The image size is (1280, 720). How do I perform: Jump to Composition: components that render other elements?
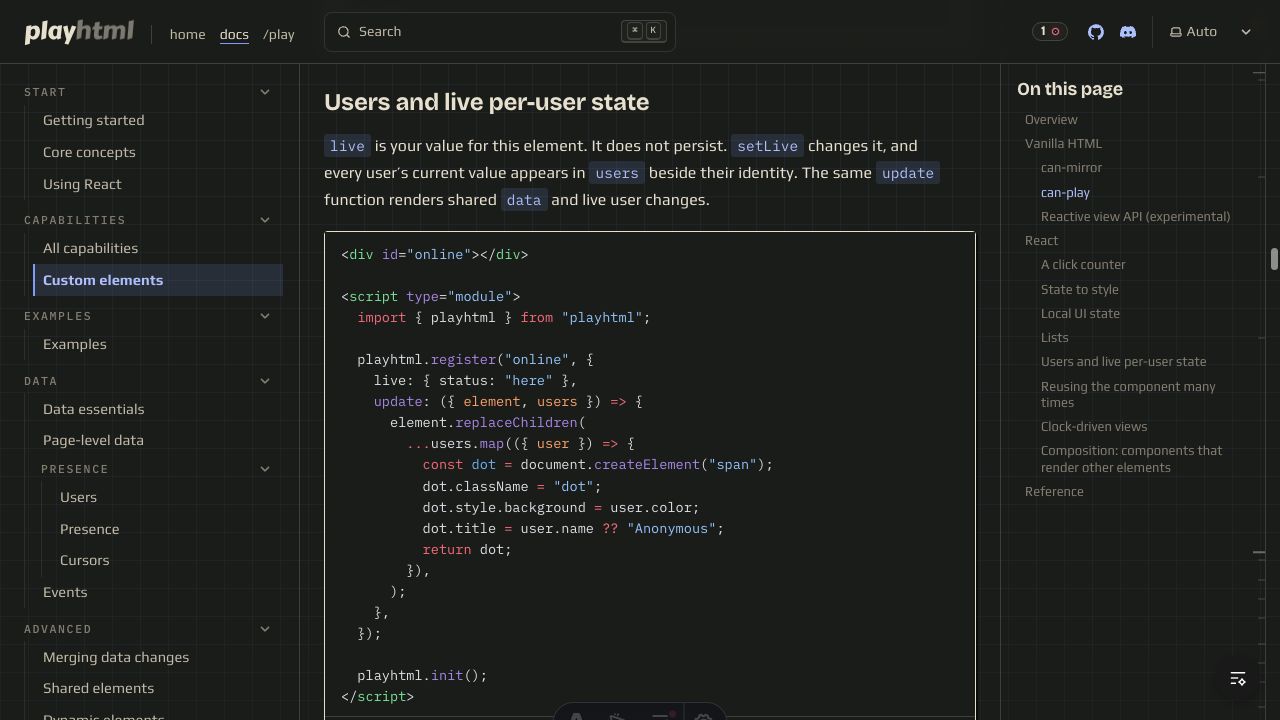point(1131,459)
